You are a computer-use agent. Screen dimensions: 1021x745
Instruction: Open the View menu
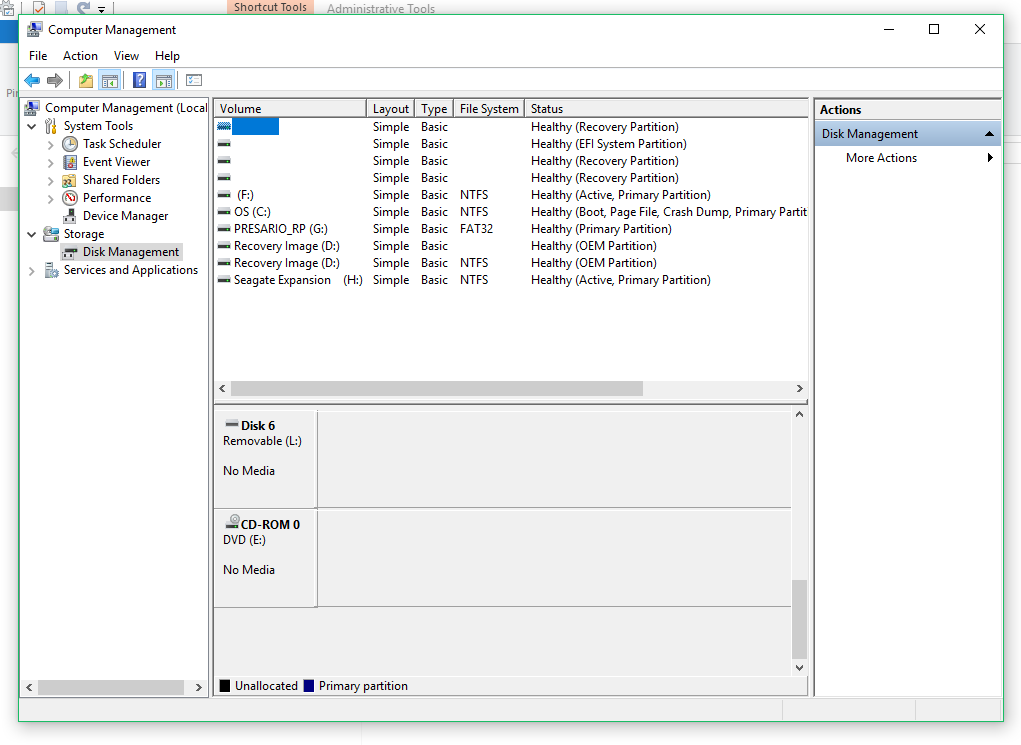point(126,56)
